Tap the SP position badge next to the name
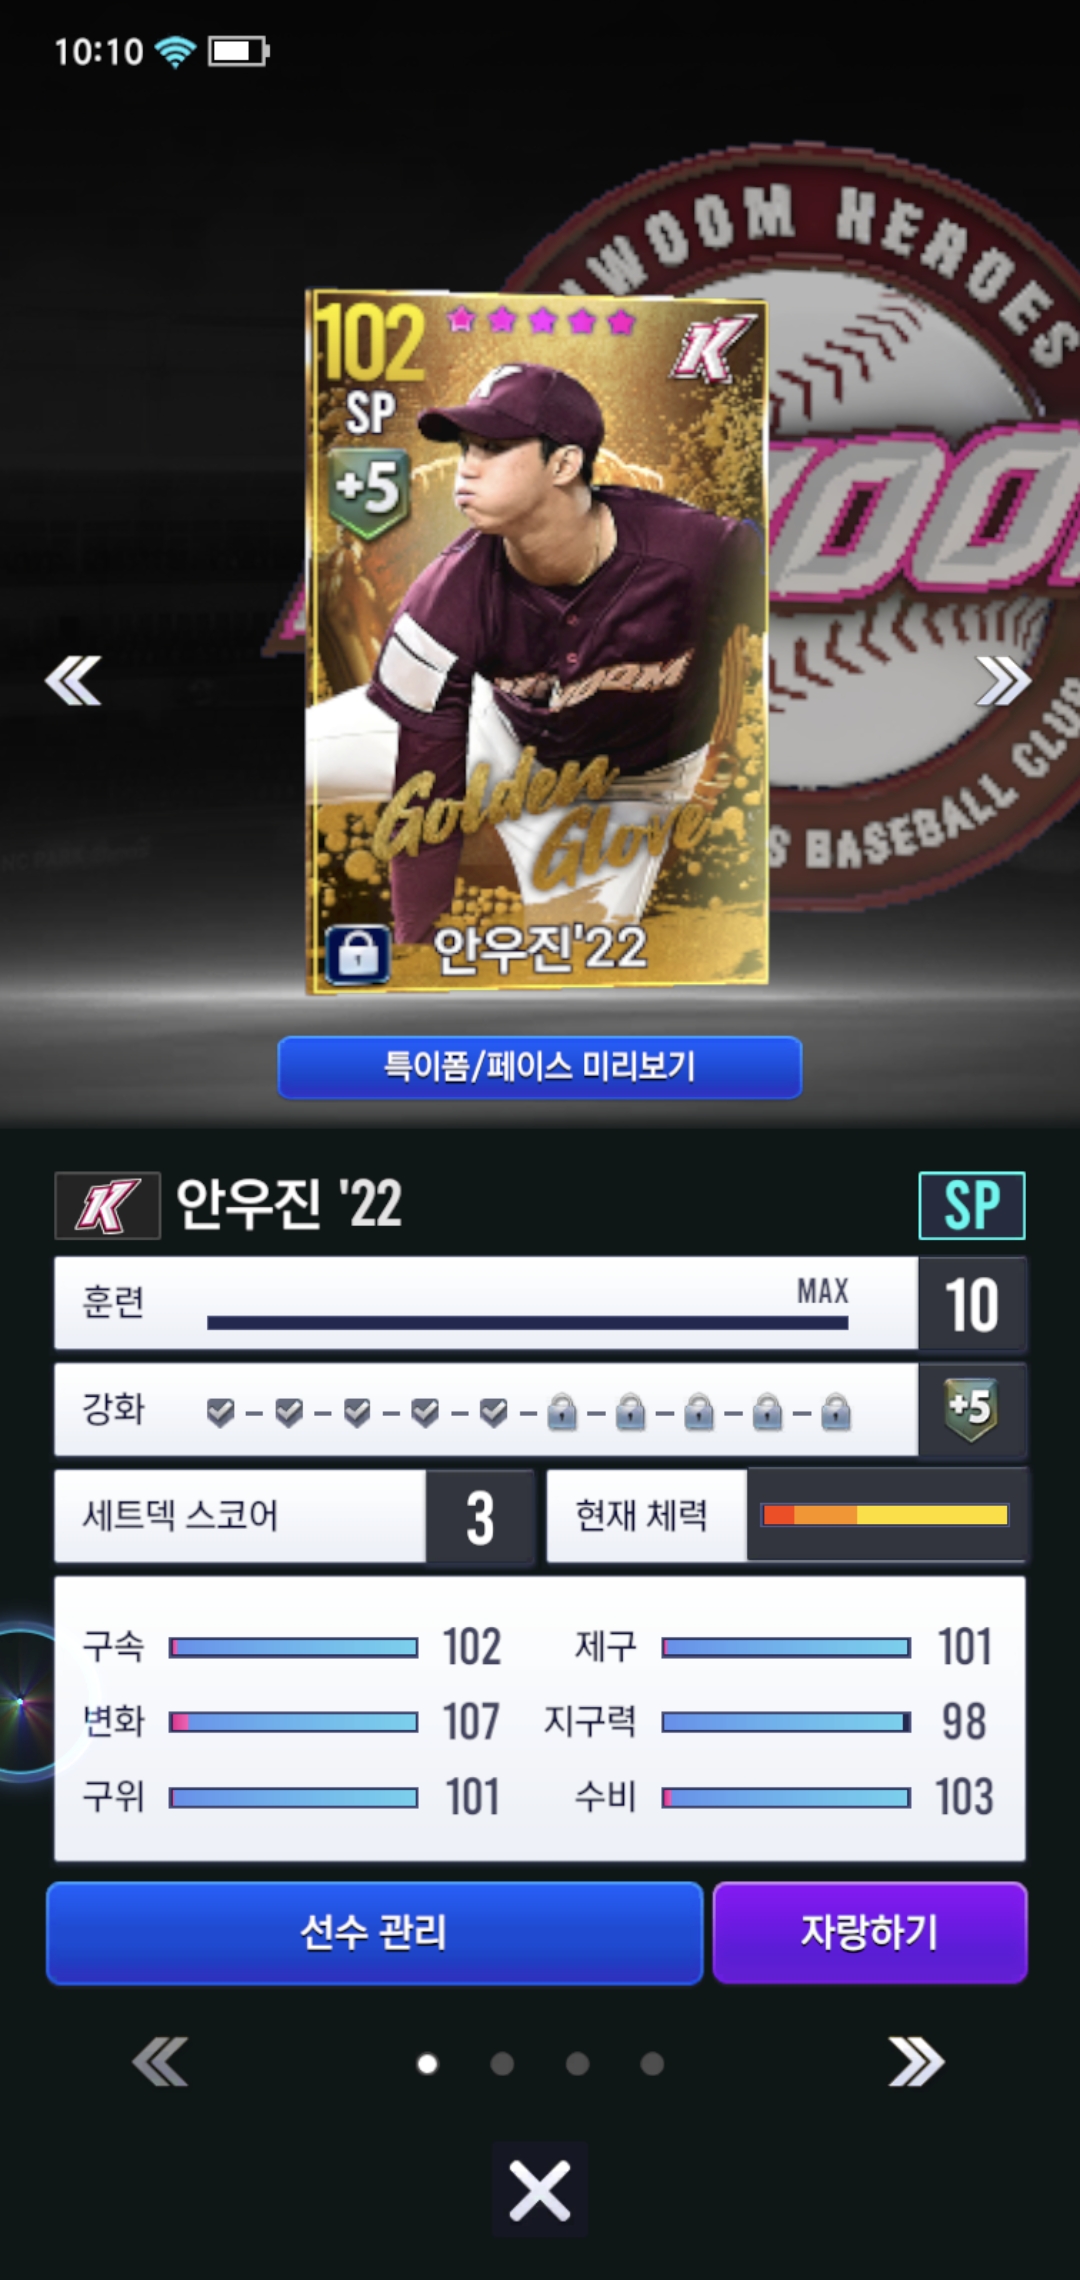Viewport: 1080px width, 2280px height. coord(972,1205)
